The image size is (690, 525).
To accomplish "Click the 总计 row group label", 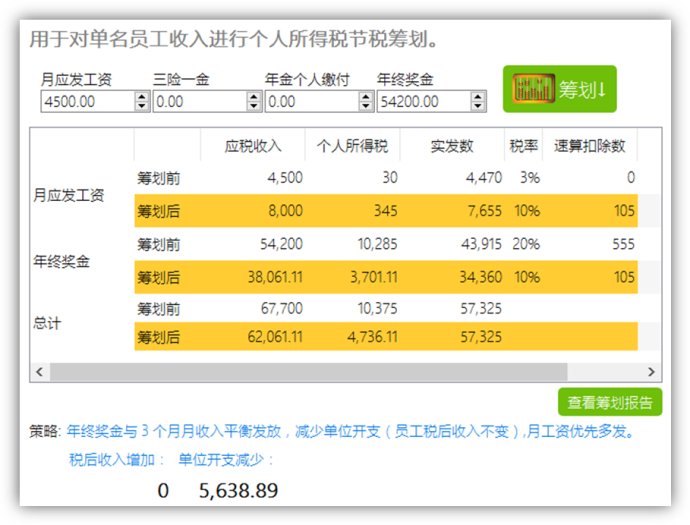I will pos(48,323).
